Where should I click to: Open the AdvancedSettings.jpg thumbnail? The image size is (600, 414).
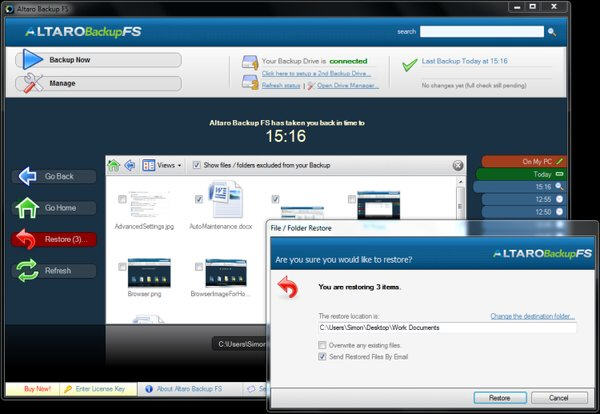tap(148, 204)
